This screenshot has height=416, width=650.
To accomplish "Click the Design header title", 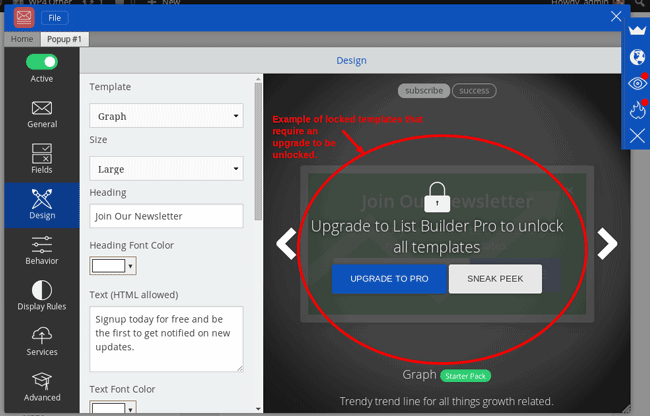I will [351, 60].
